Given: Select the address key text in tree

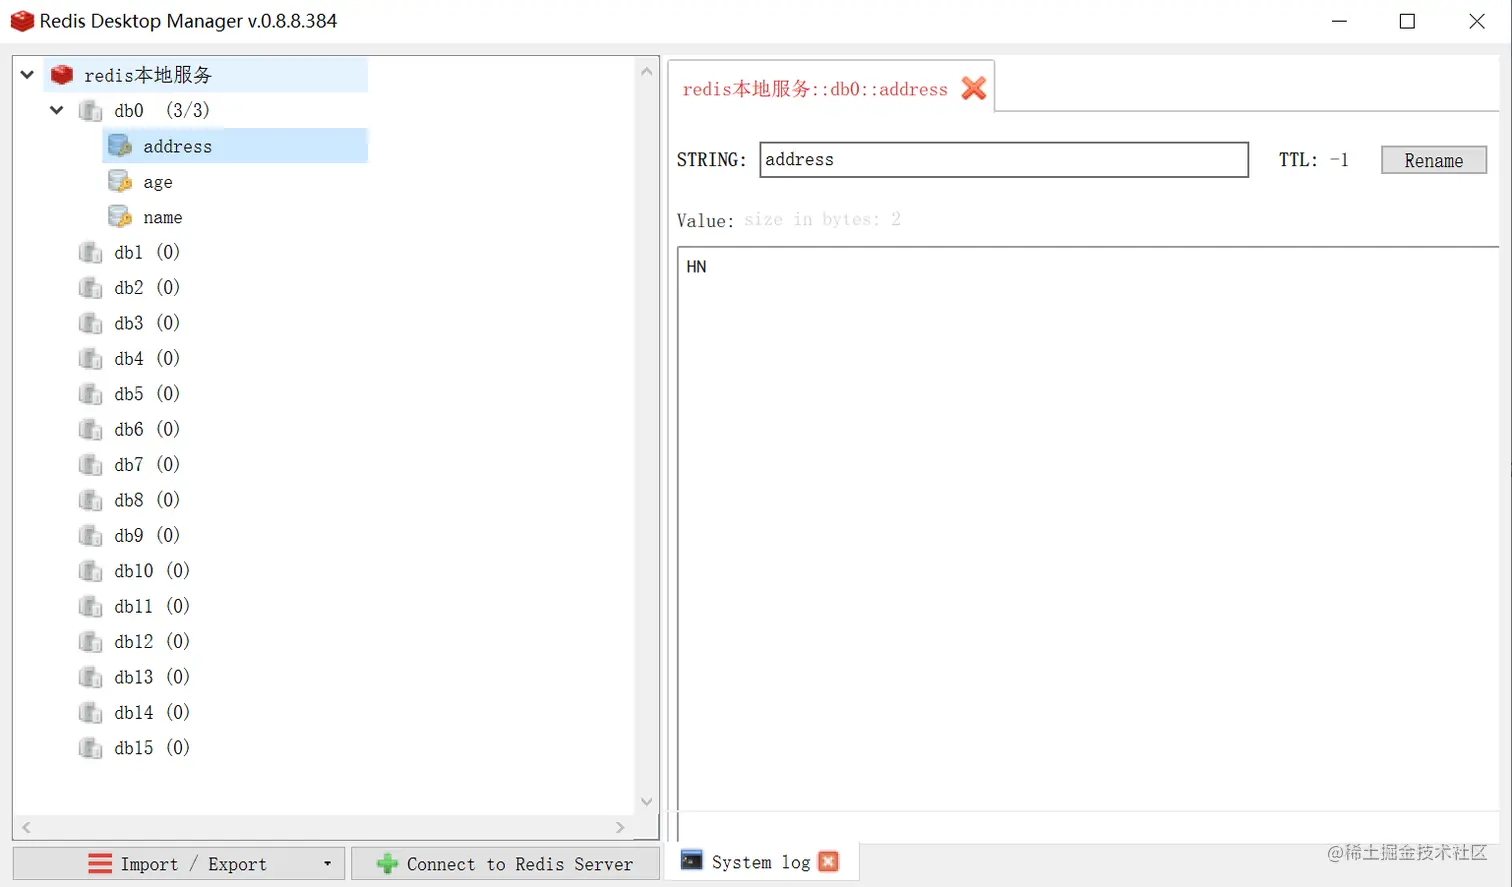Looking at the screenshot, I should point(177,147).
